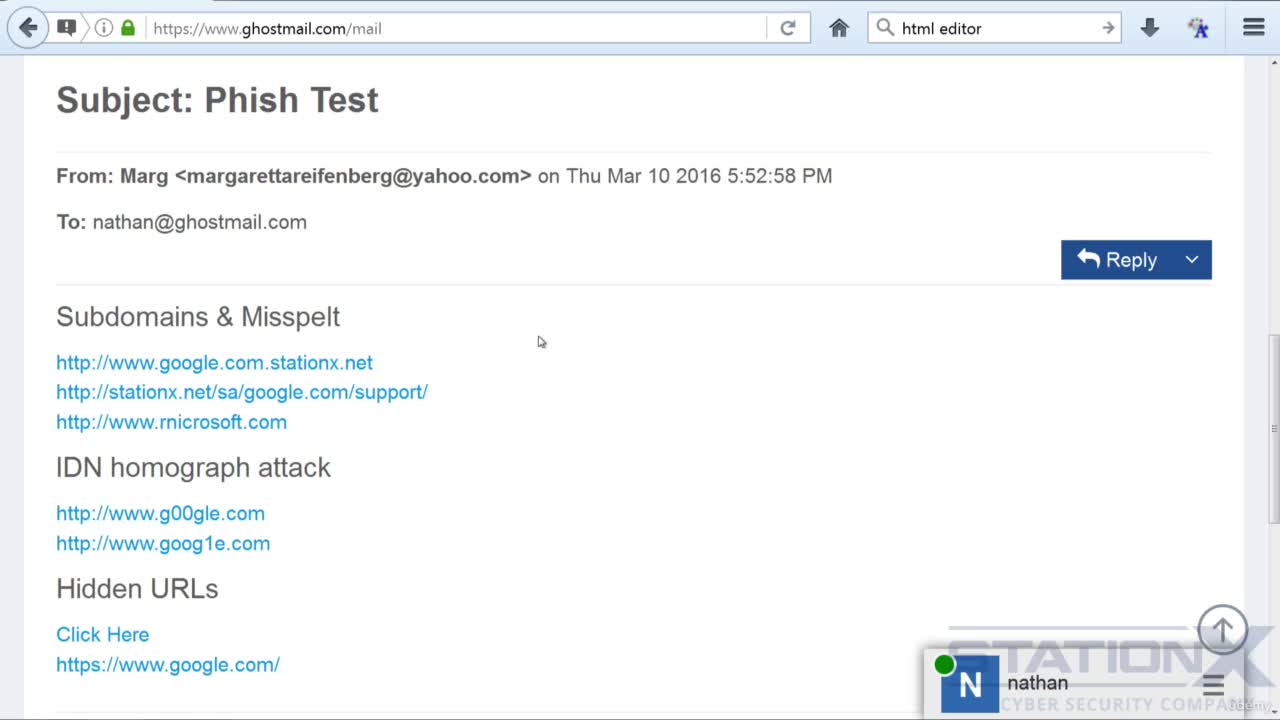Viewport: 1280px width, 720px height.
Task: Click the magnifier icon in the search box
Action: [x=885, y=28]
